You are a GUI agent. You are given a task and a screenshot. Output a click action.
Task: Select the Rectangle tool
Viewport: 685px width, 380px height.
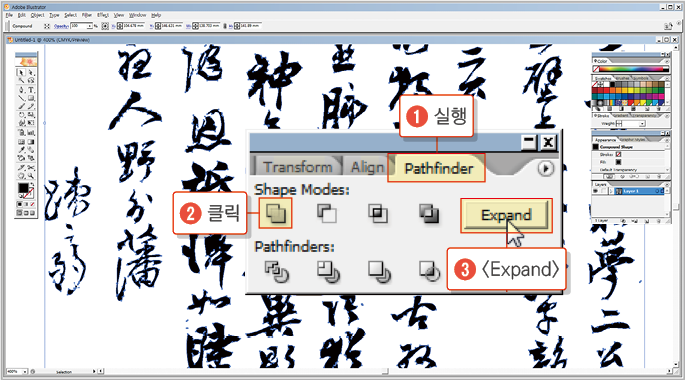(x=31, y=98)
